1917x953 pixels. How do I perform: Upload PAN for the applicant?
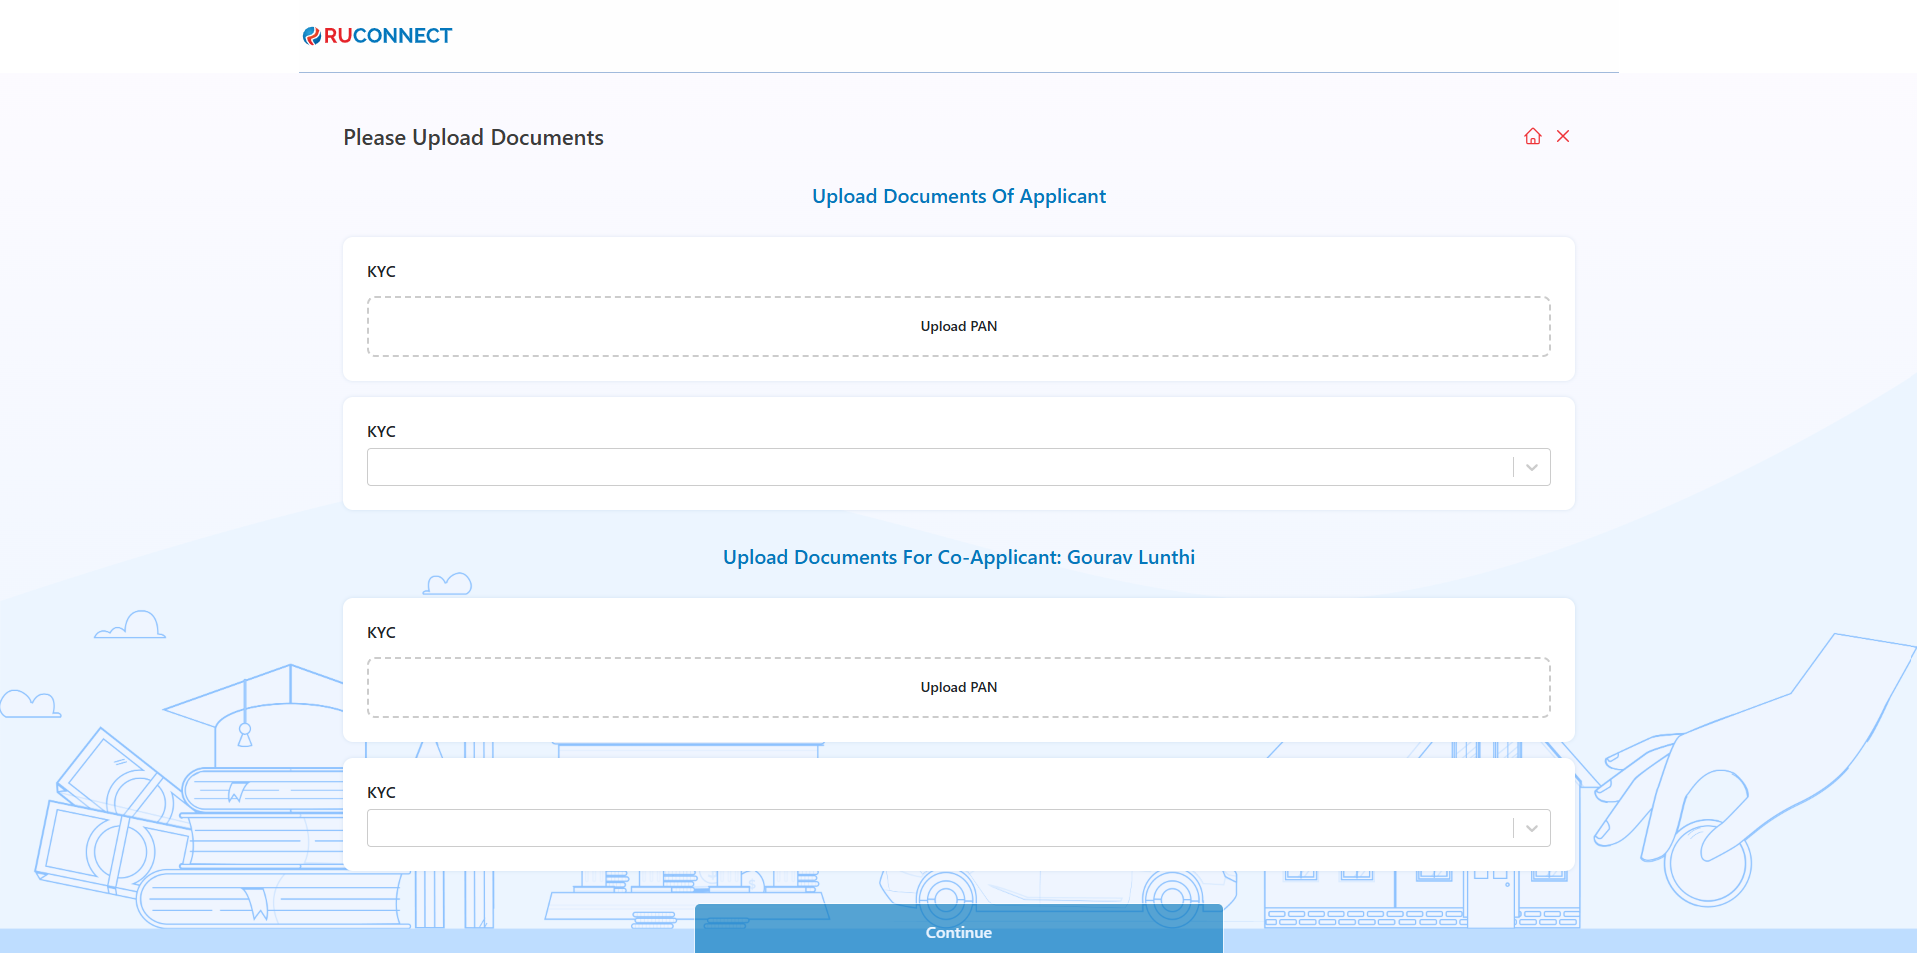tap(958, 326)
